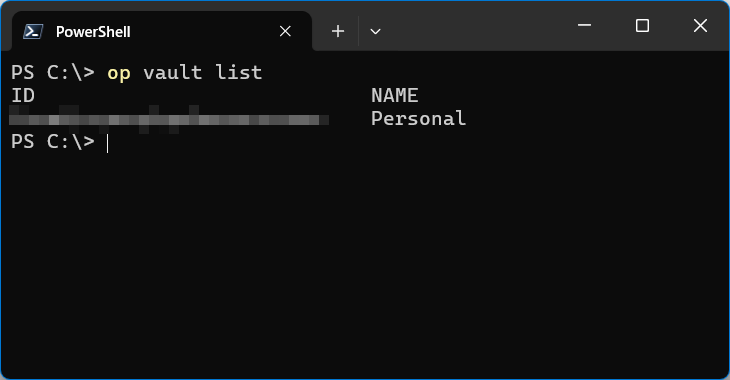Click the empty terminal area below prompt
Screen dimensions: 730x380
pos(365,265)
